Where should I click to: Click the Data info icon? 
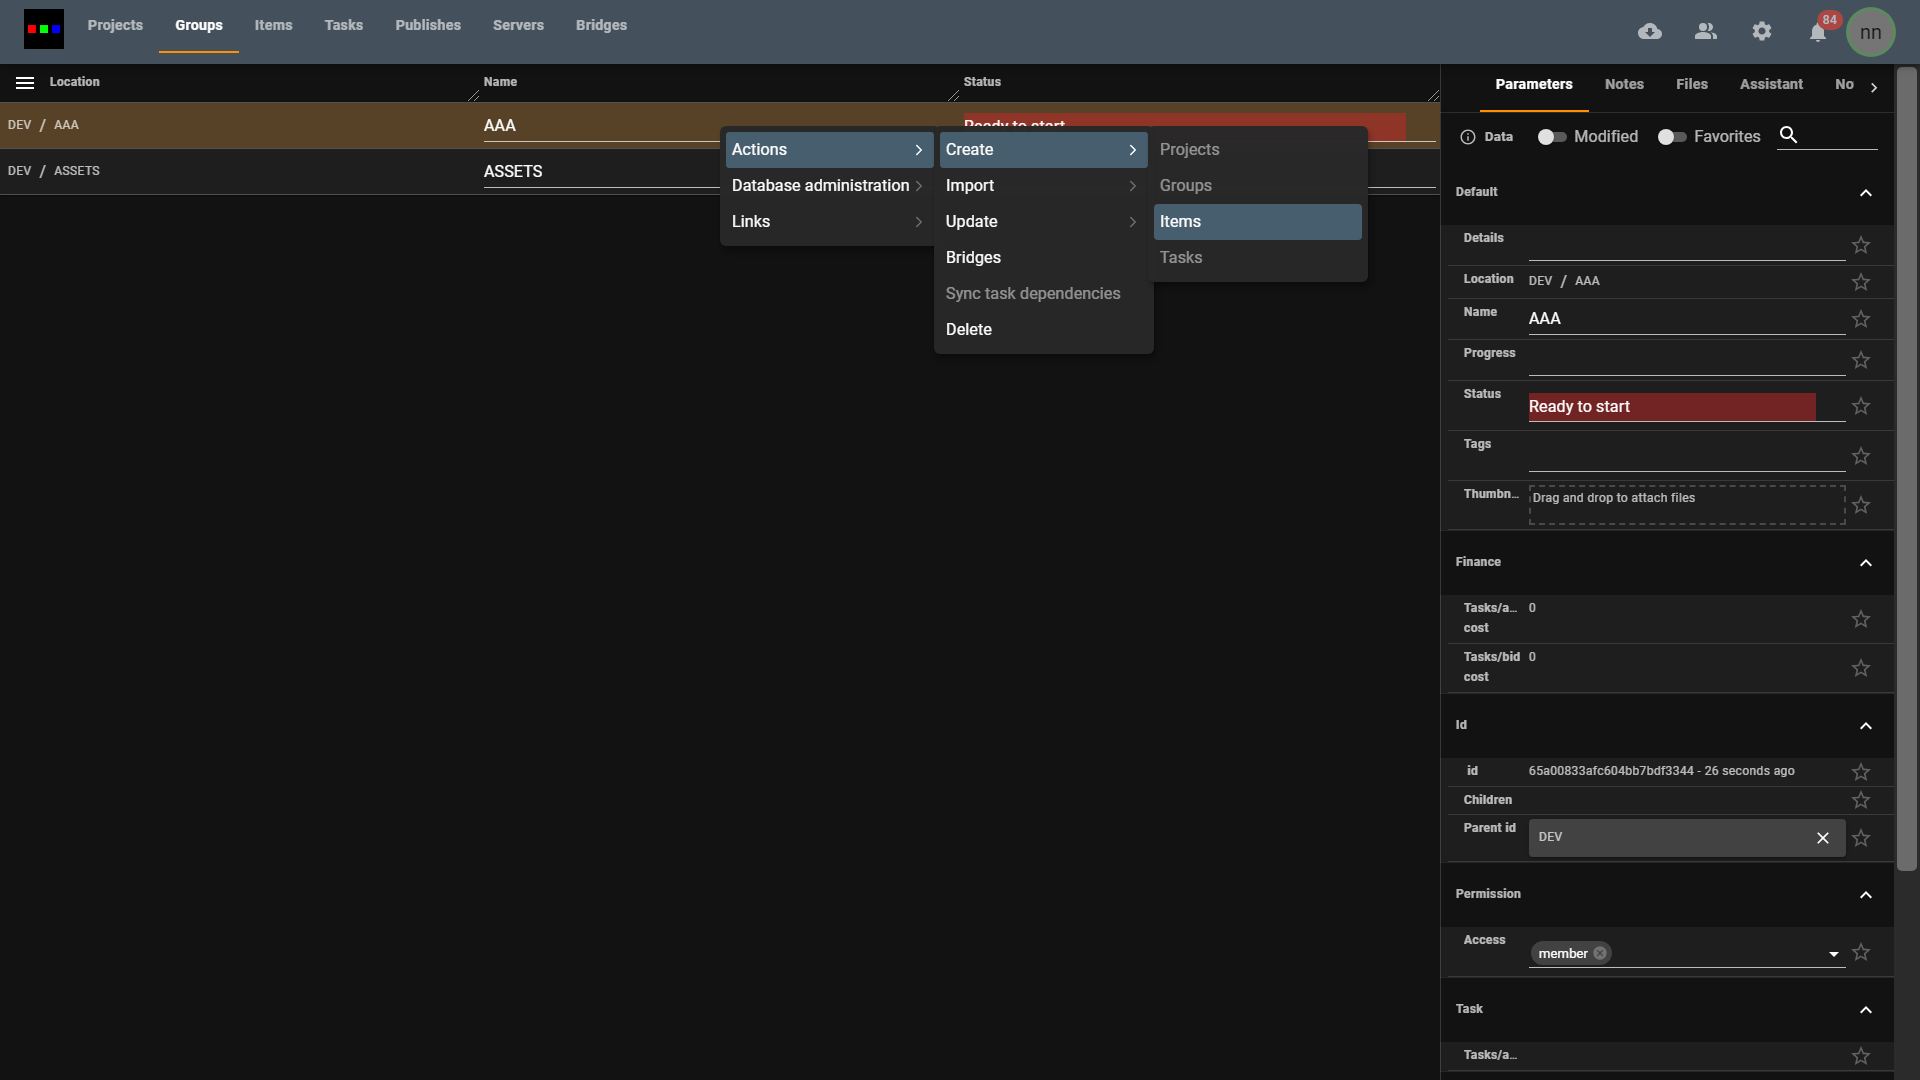[x=1467, y=137]
